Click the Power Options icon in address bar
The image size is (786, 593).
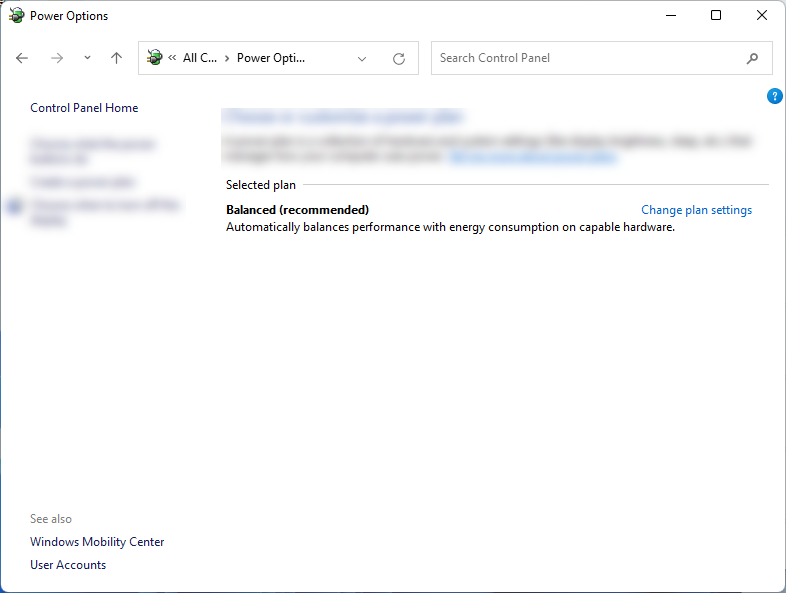(x=154, y=58)
